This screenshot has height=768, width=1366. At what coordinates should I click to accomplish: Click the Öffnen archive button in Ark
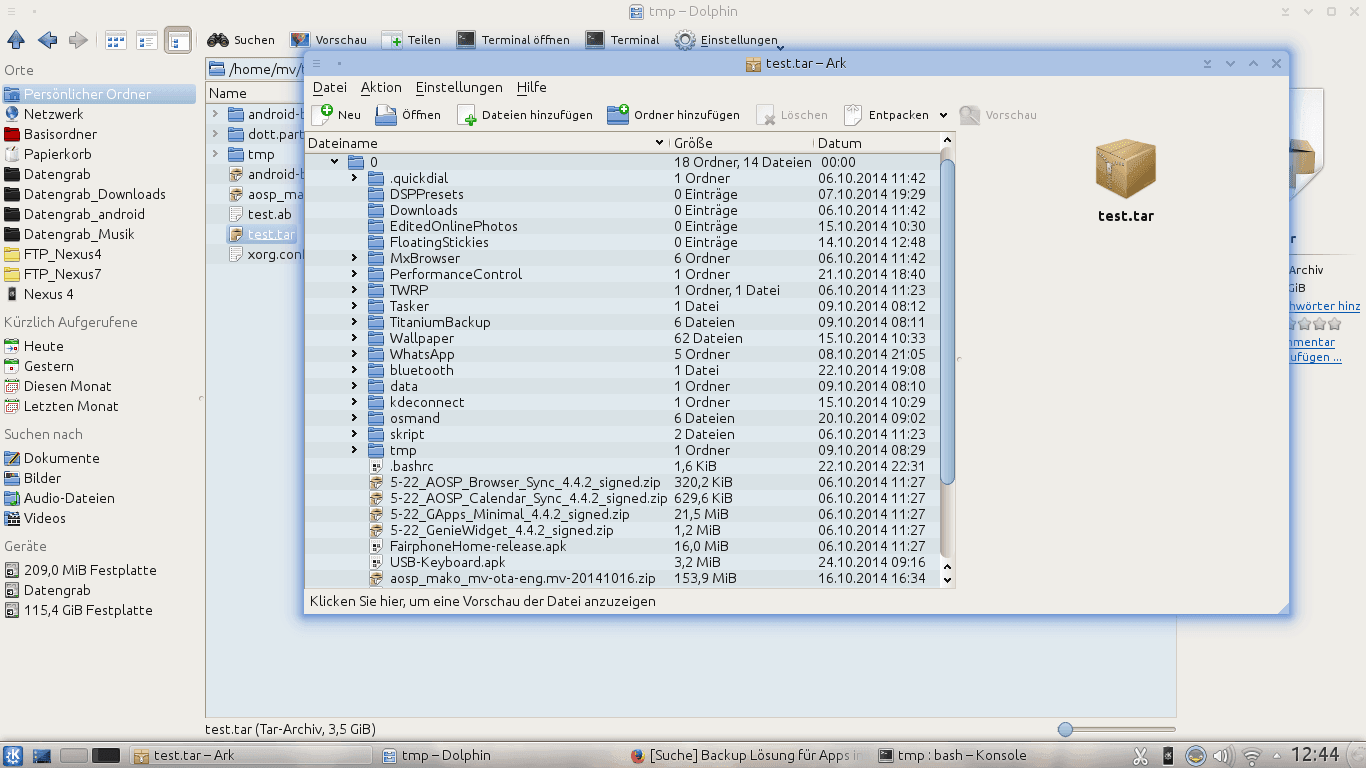coord(408,115)
